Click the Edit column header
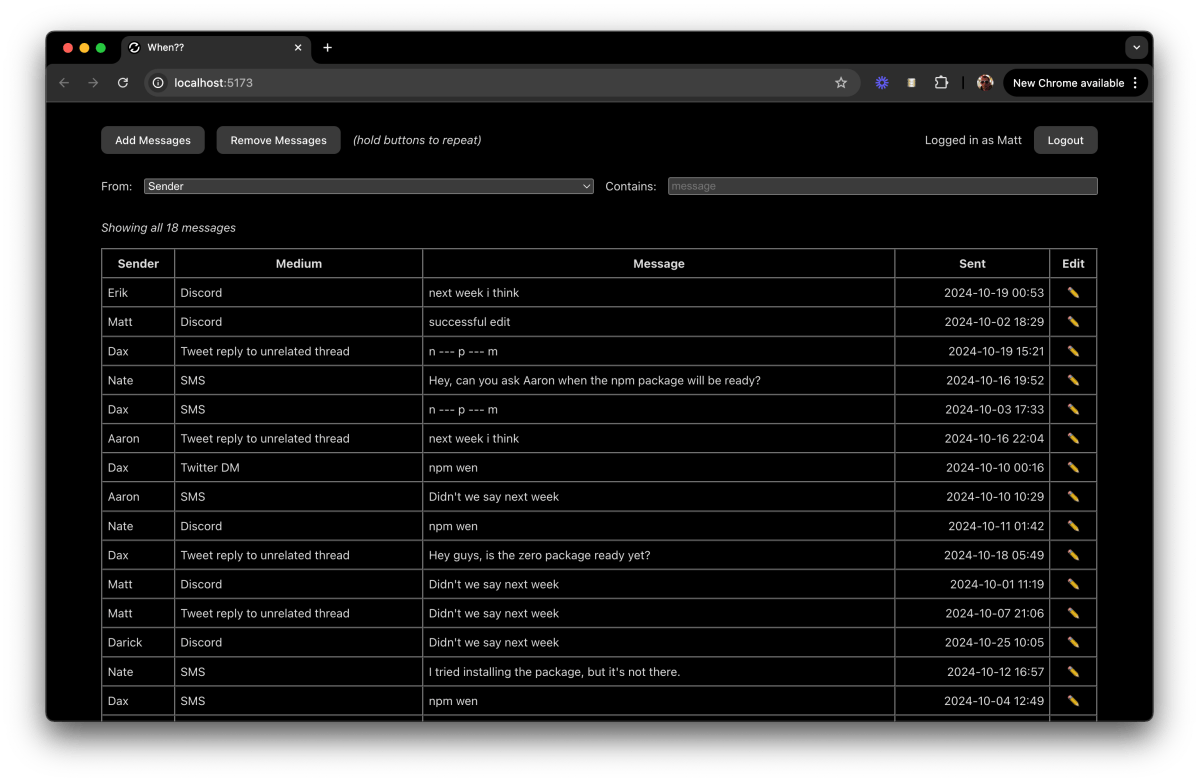 point(1073,263)
